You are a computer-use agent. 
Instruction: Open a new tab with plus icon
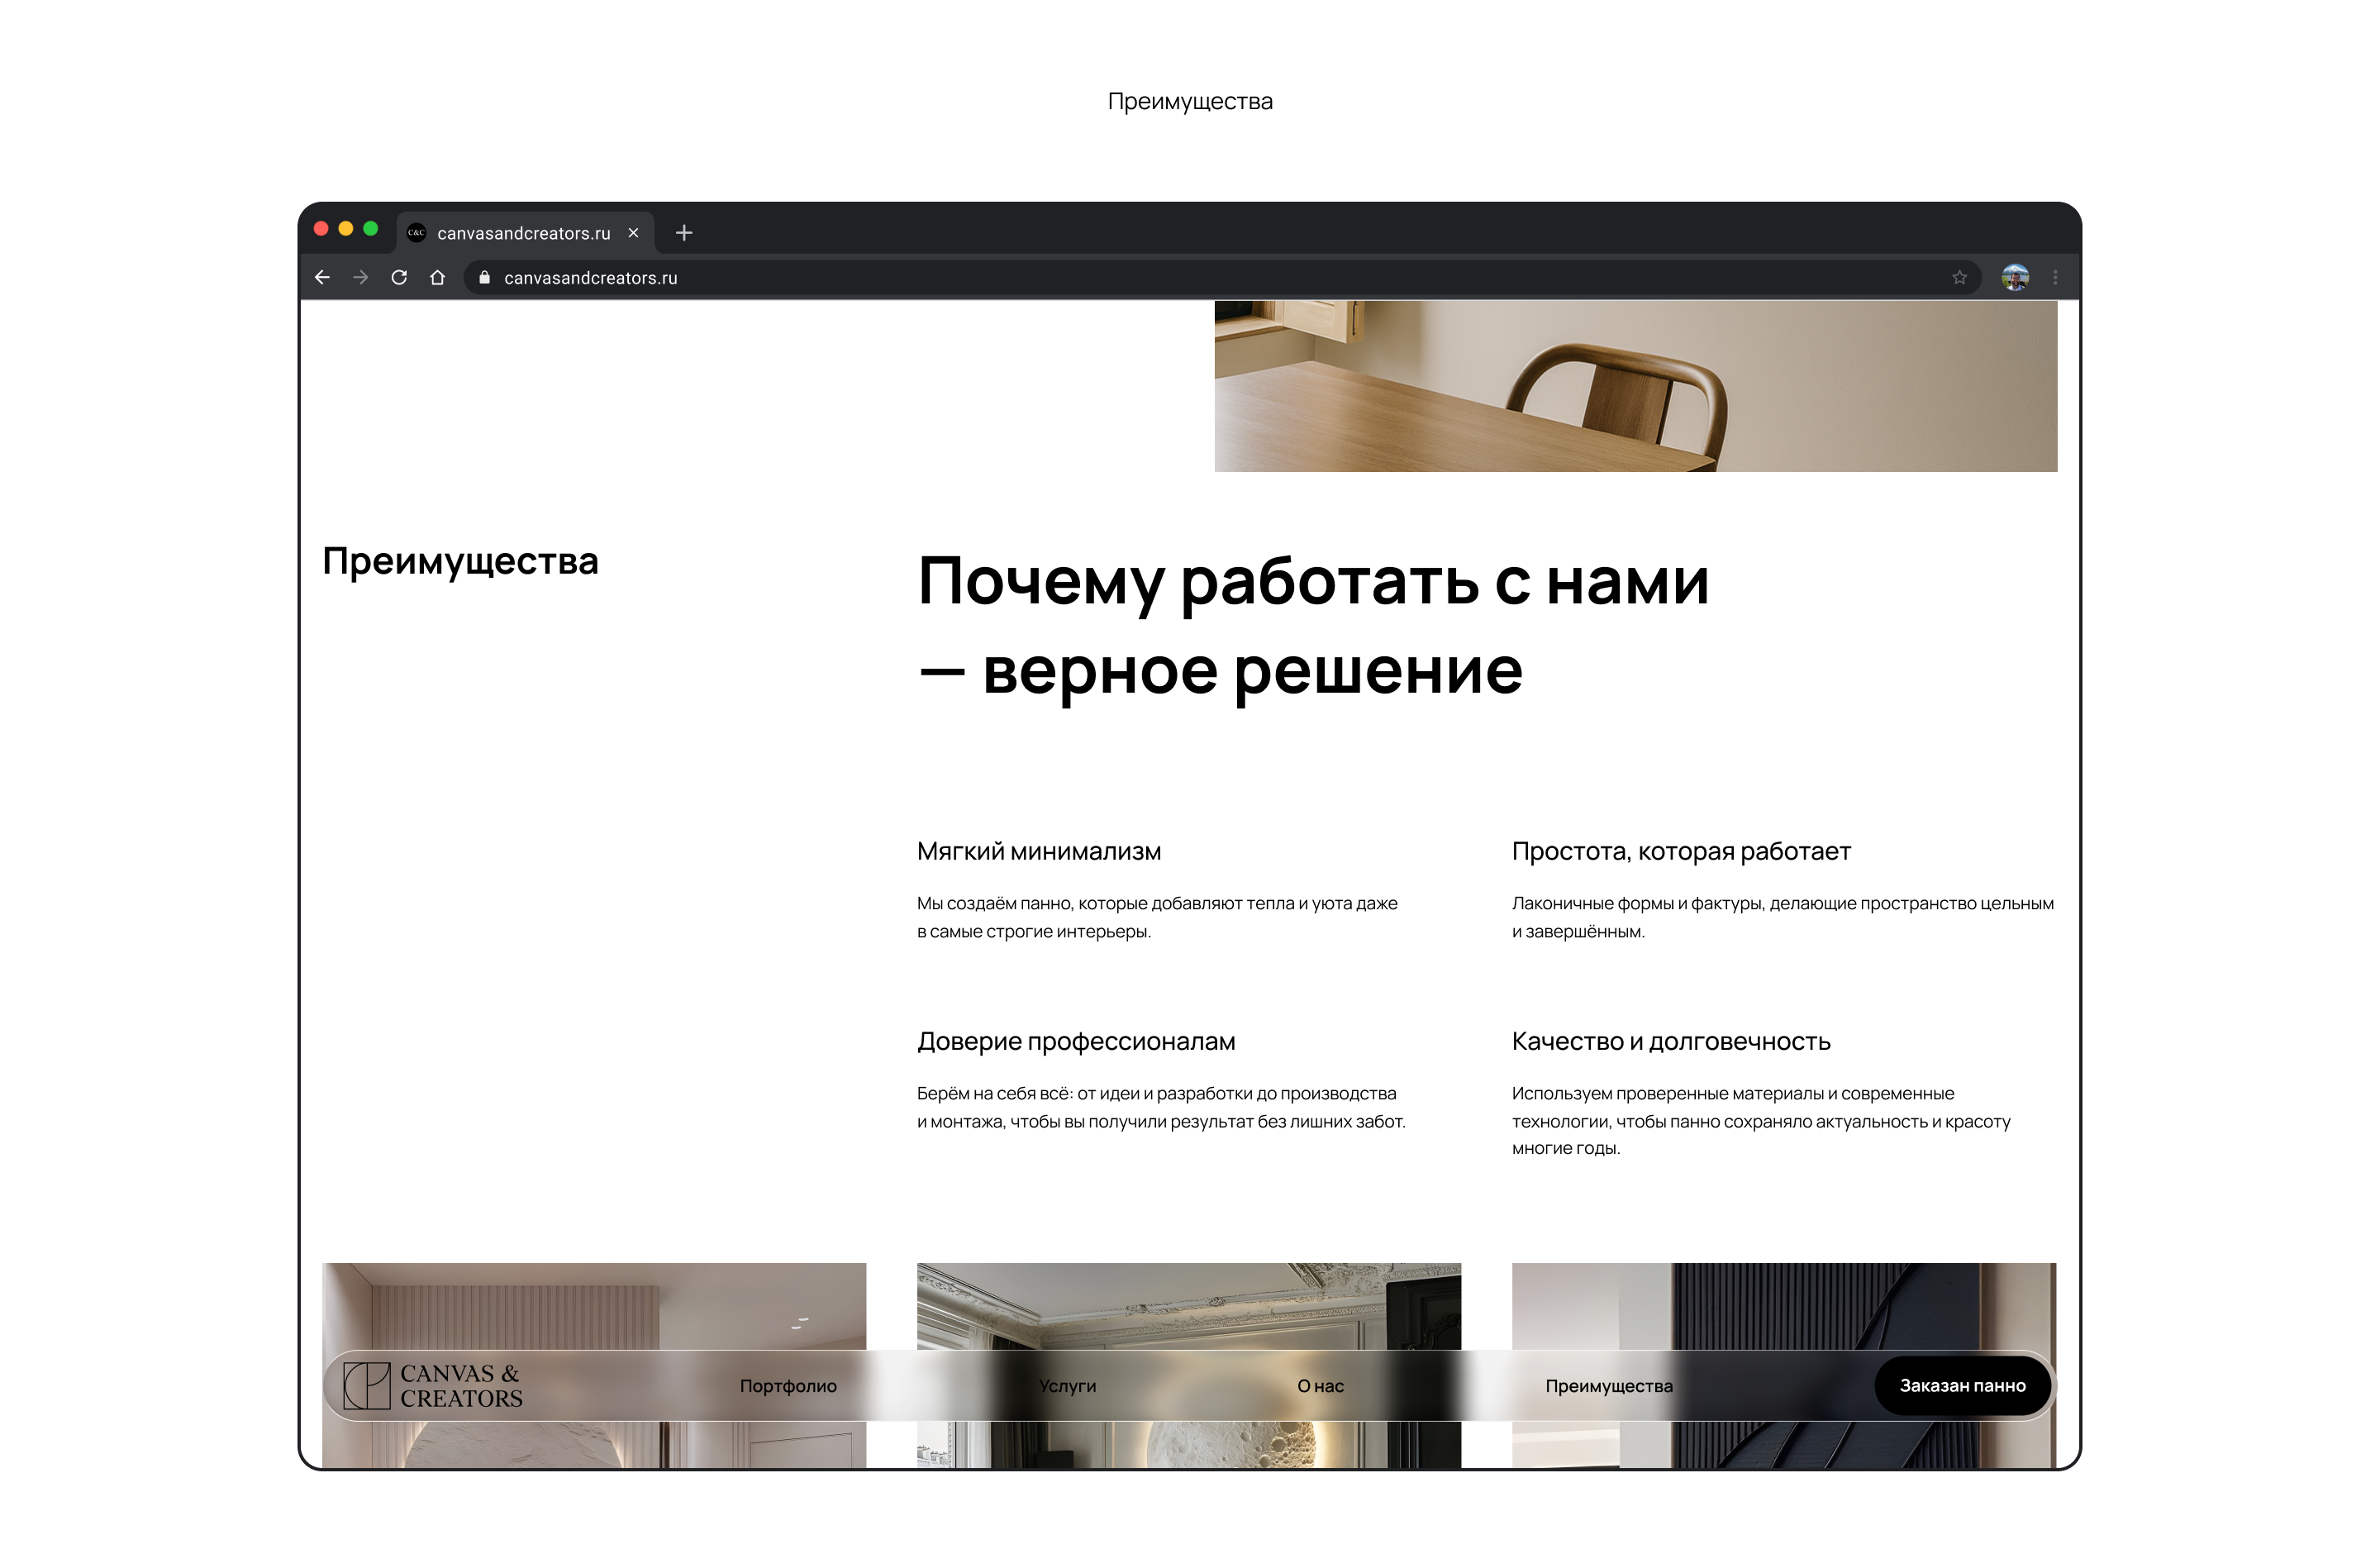tap(684, 233)
